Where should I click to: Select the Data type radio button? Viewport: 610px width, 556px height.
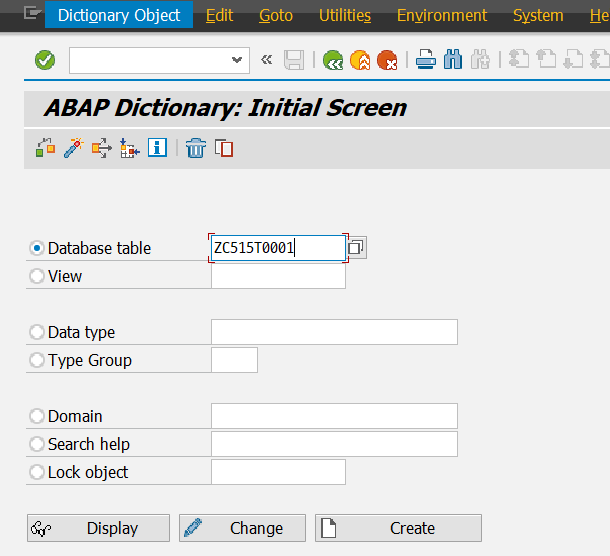37,332
